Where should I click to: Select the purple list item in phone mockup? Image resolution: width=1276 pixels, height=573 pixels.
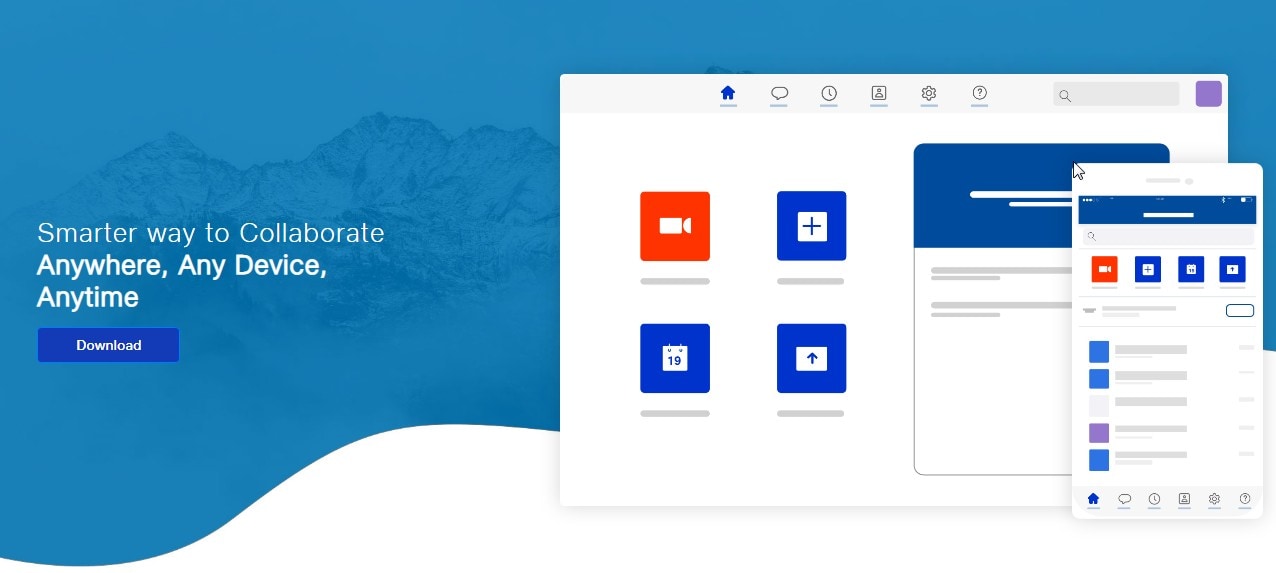coord(1099,433)
